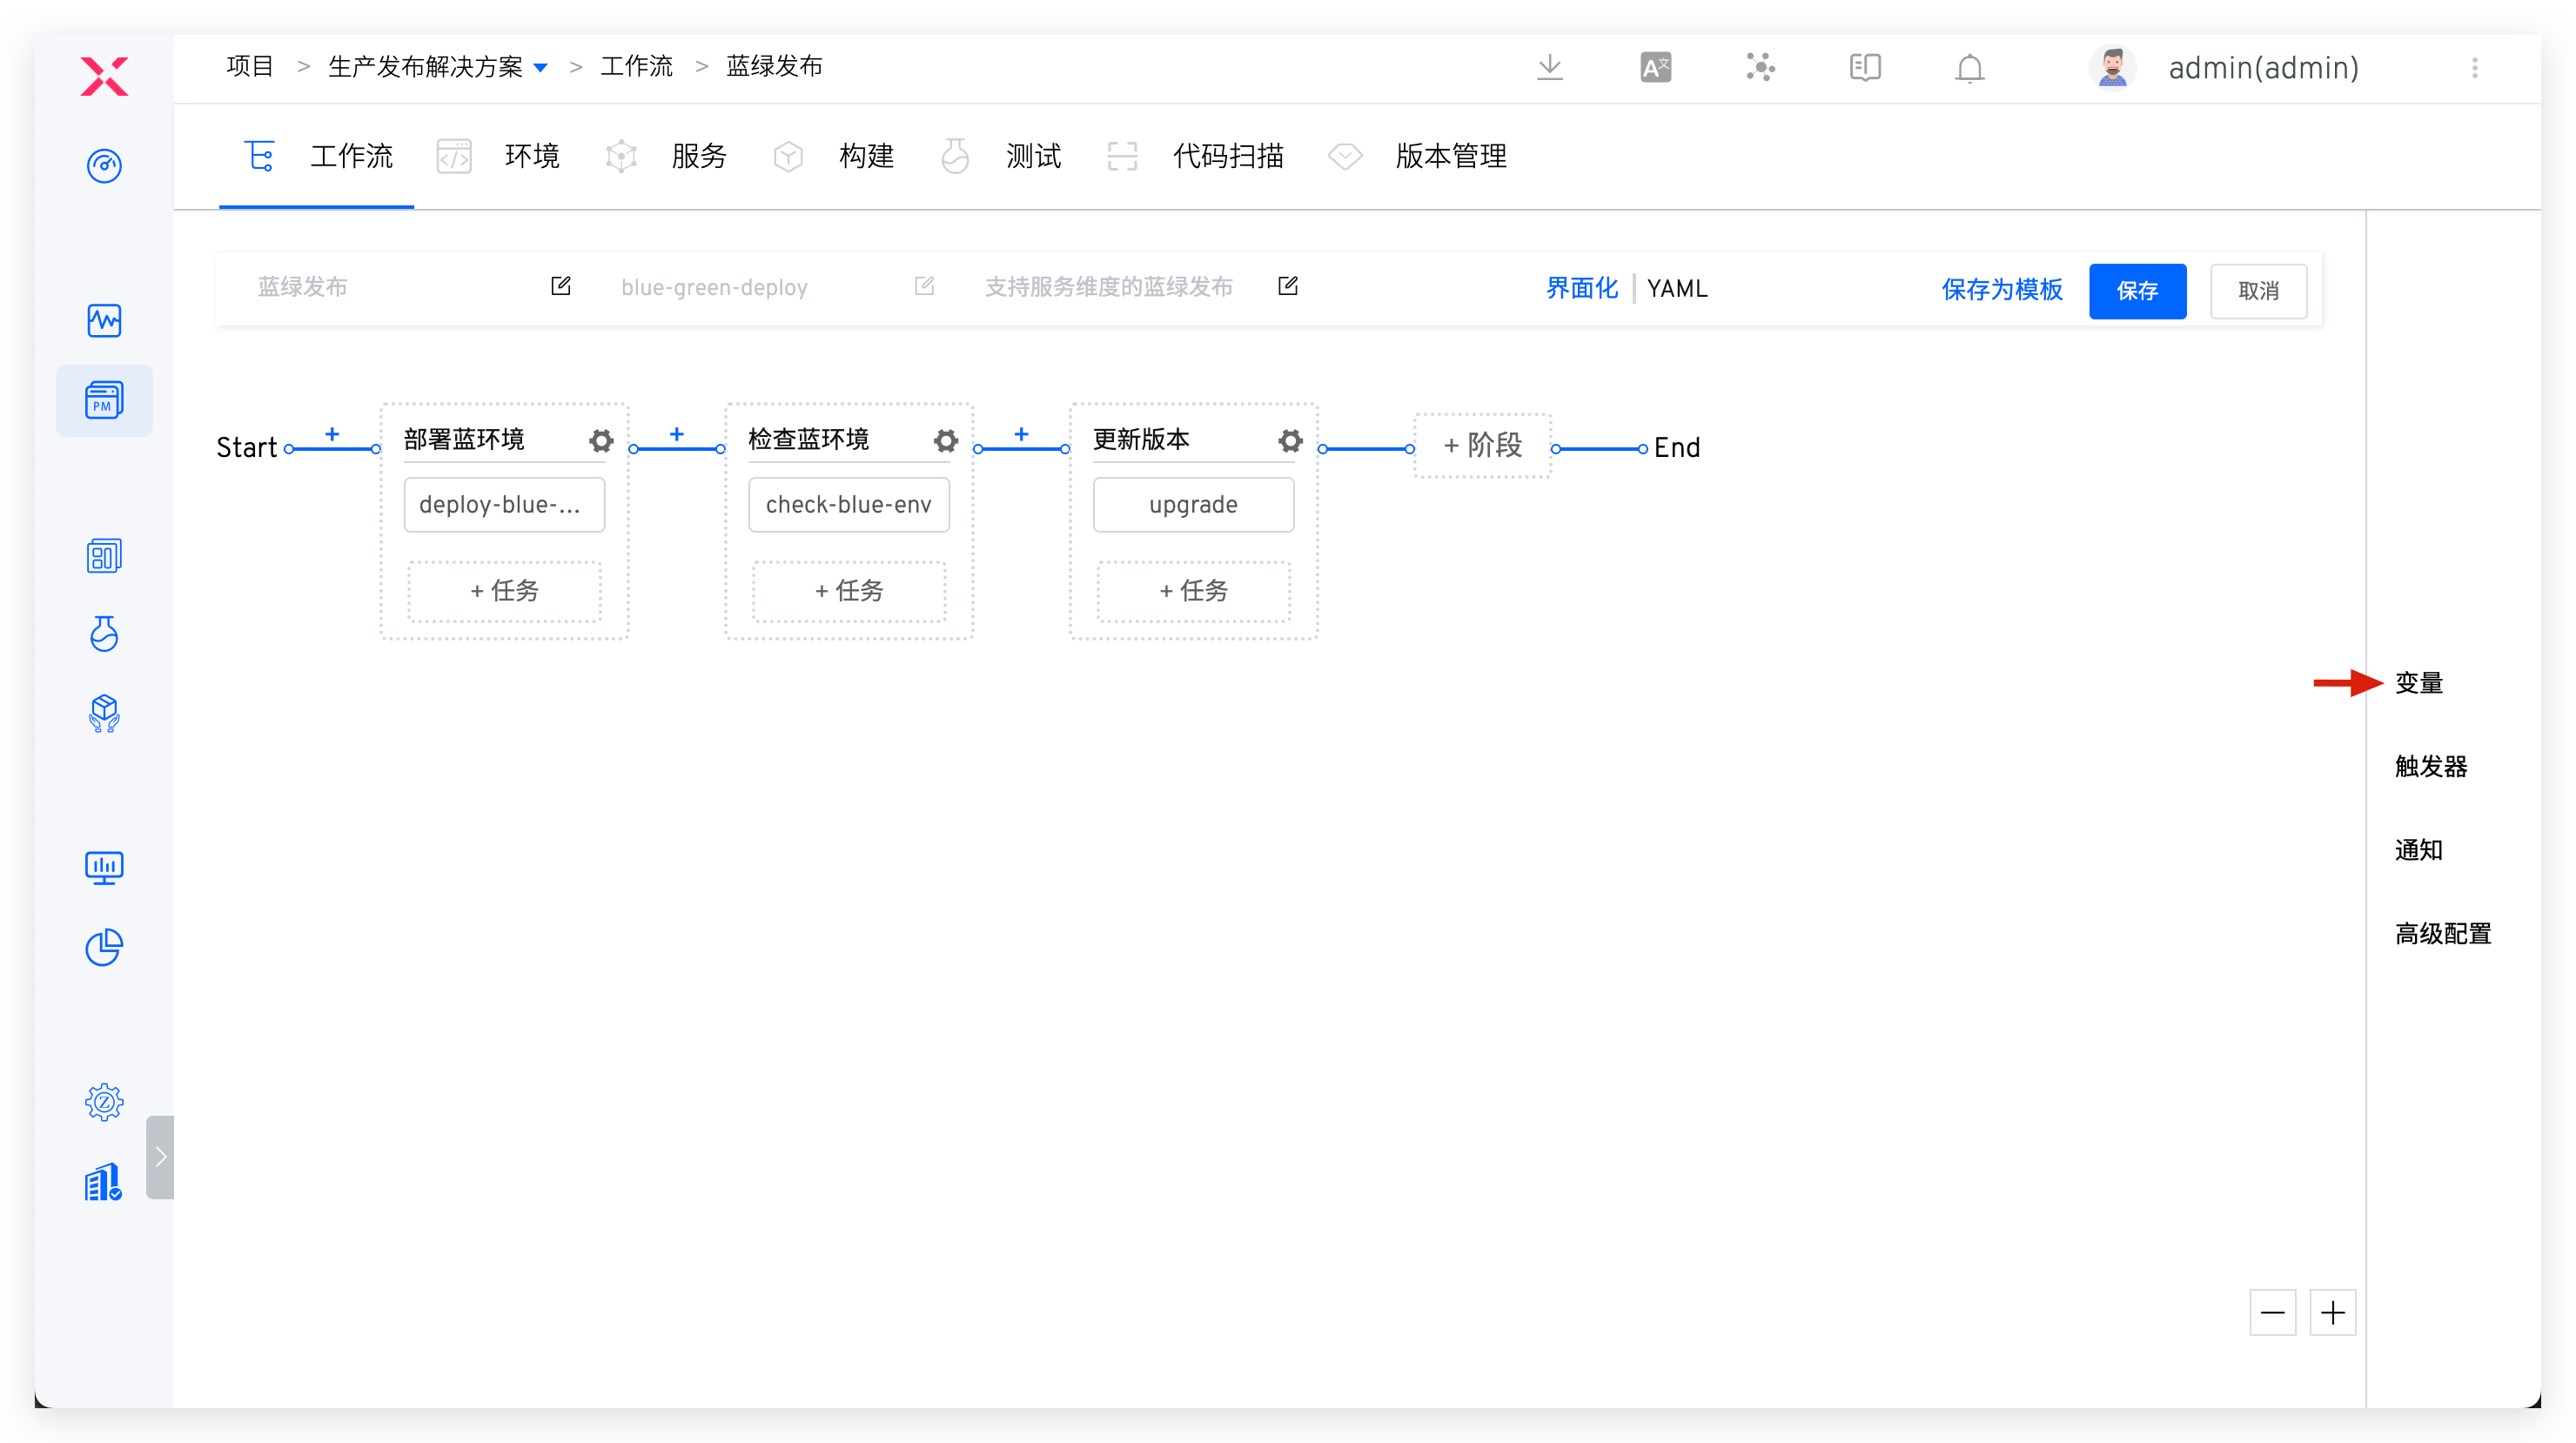
Task: Switch to 界面化 view mode
Action: click(1581, 289)
